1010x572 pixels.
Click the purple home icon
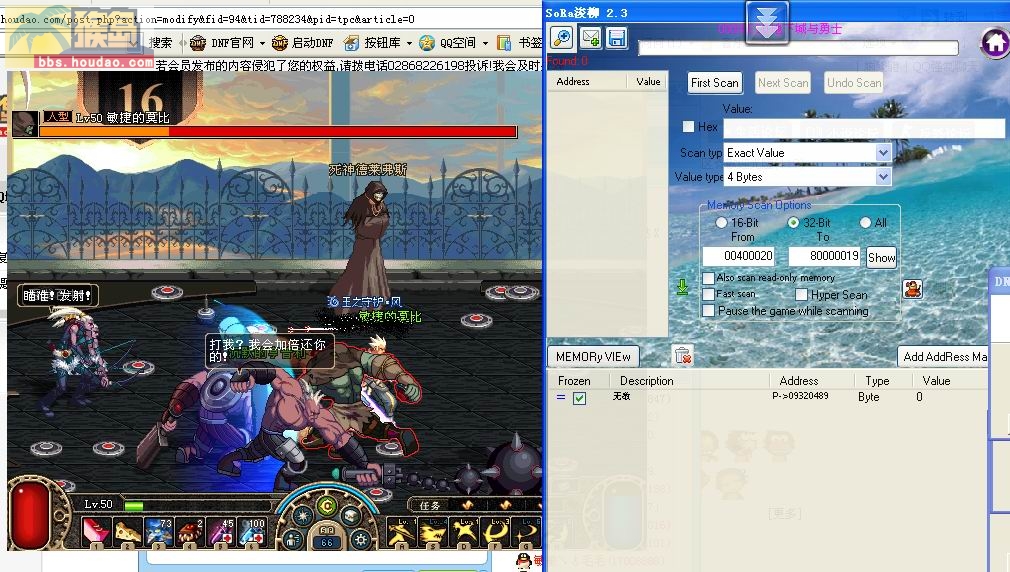pos(995,43)
